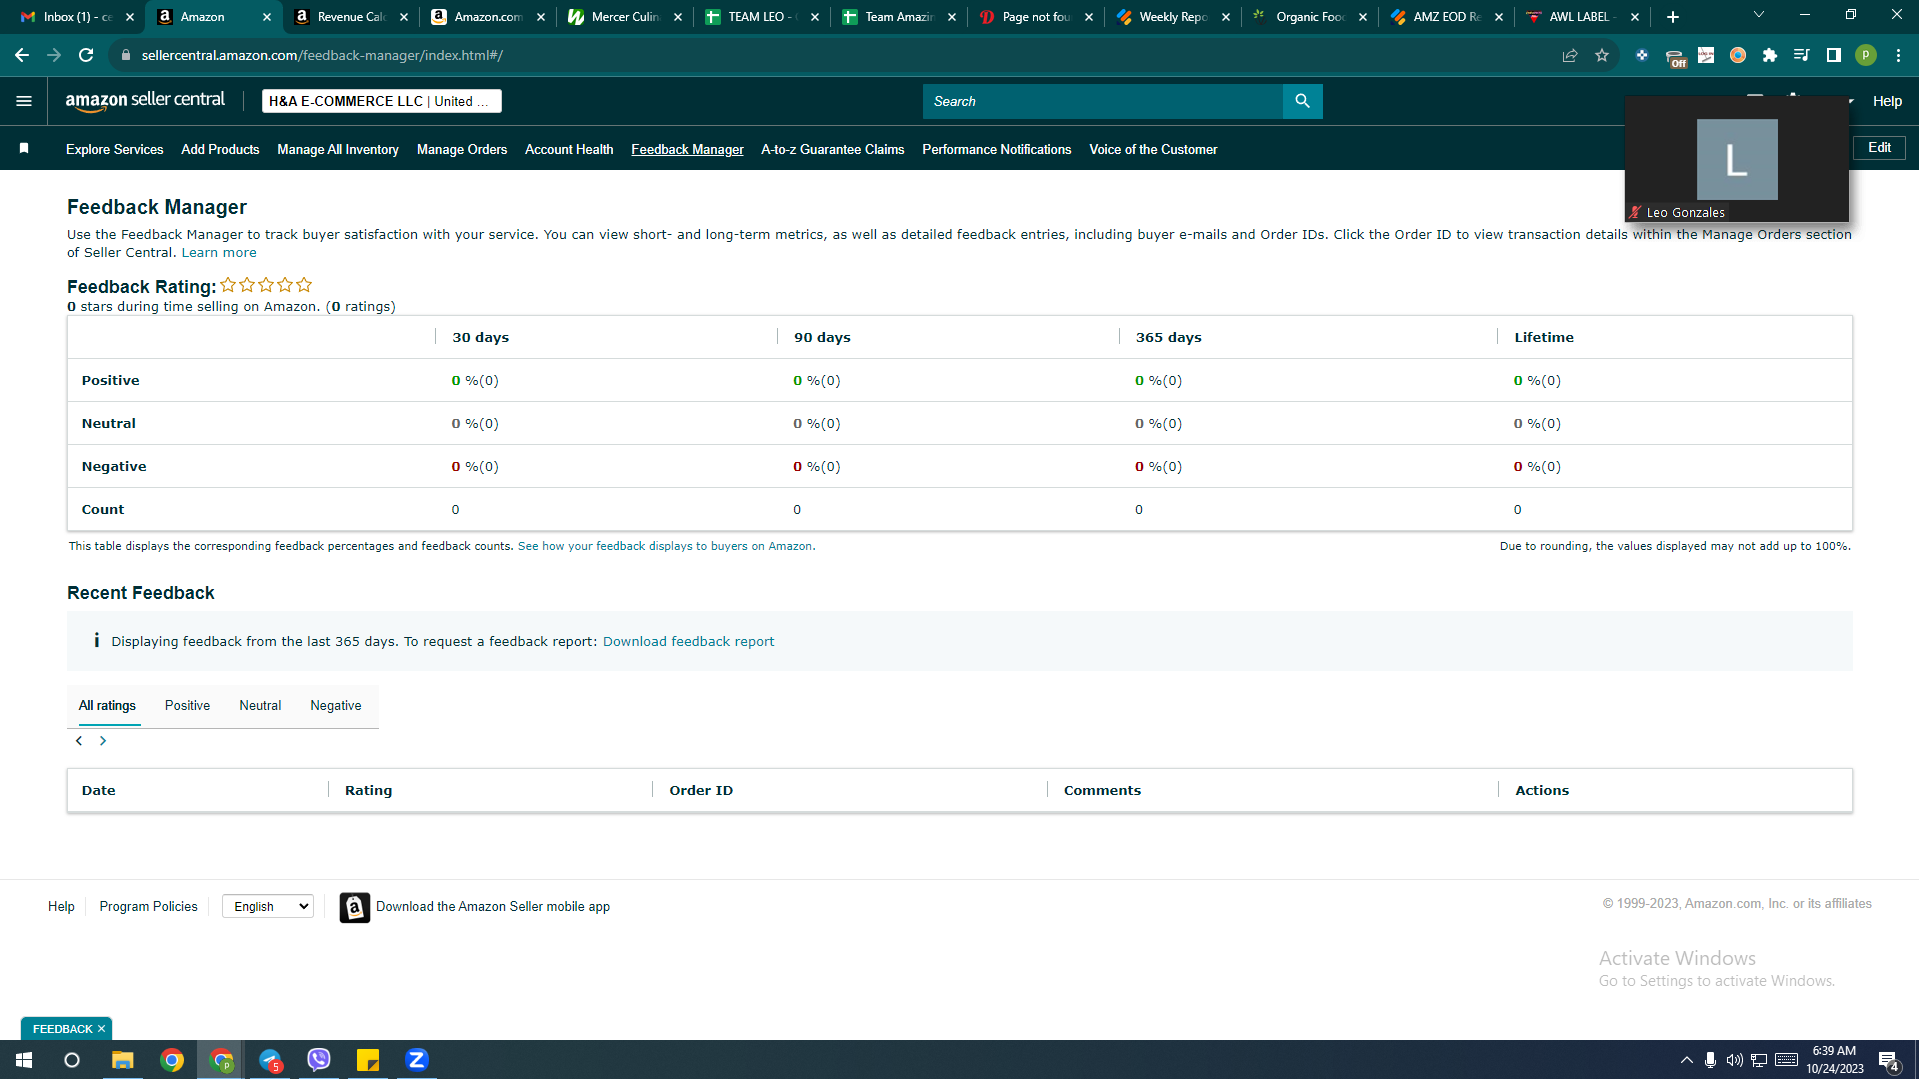Image resolution: width=1919 pixels, height=1079 pixels.
Task: Click the Amazon Seller mobile app icon
Action: tap(354, 907)
